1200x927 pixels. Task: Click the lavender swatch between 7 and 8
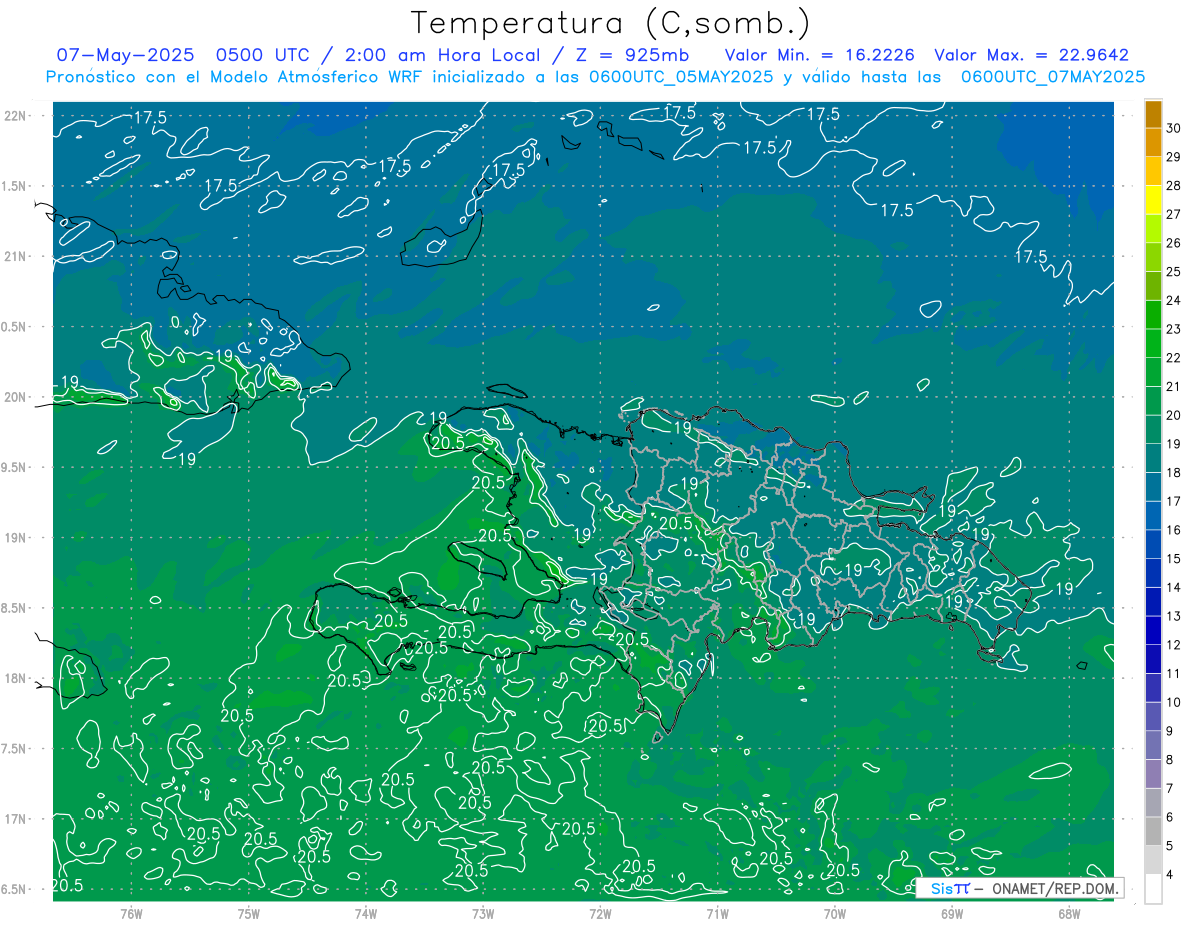[x=1153, y=774]
